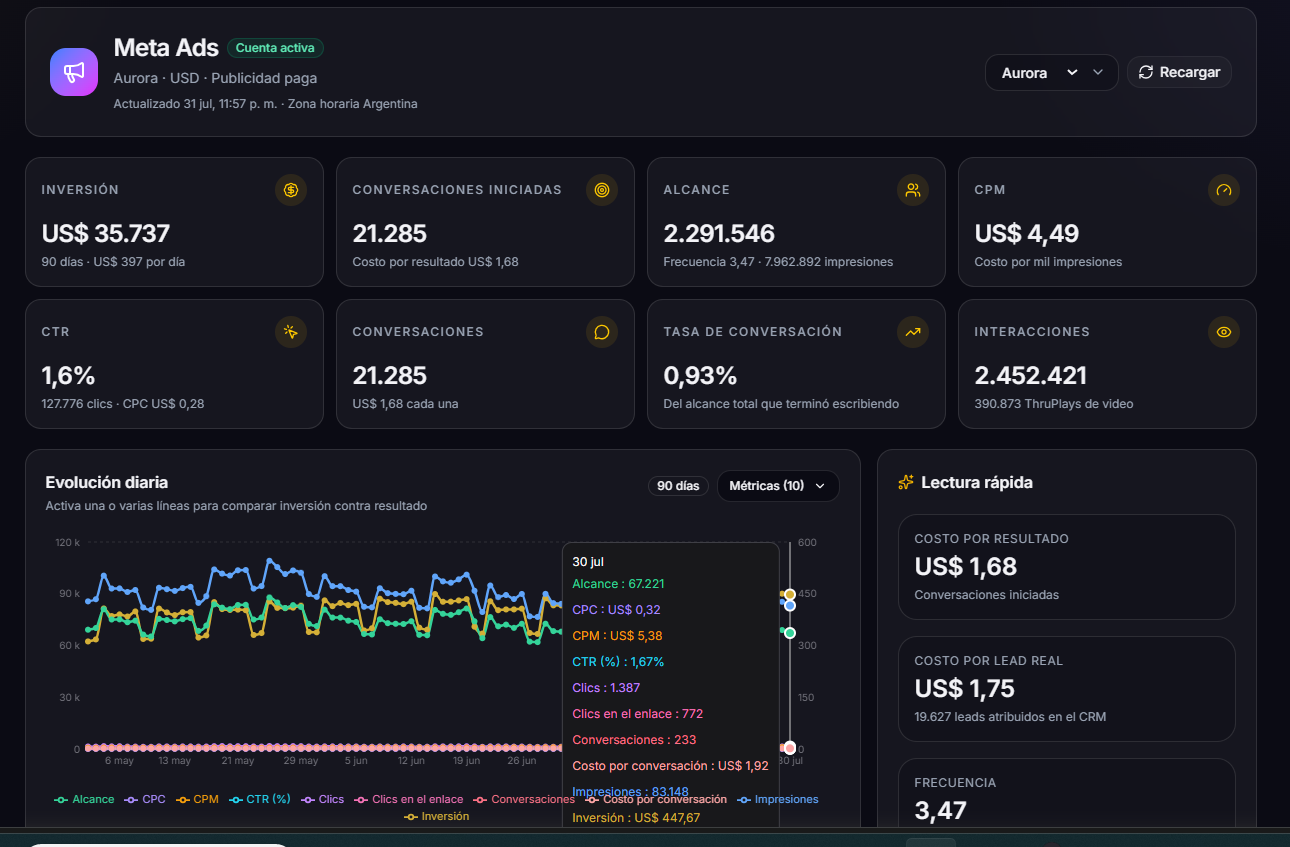Click the gauge icon in CPM card
The image size is (1290, 847).
point(1224,190)
